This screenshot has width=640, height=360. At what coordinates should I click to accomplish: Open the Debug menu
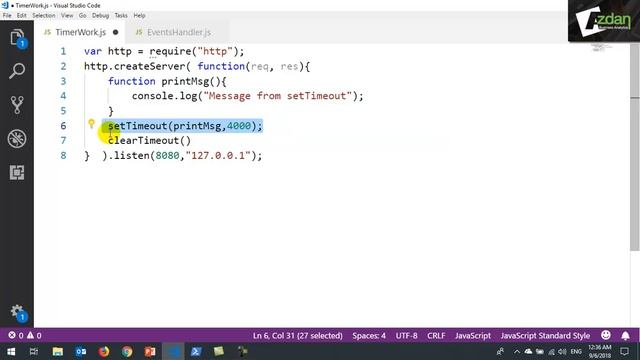(x=100, y=16)
